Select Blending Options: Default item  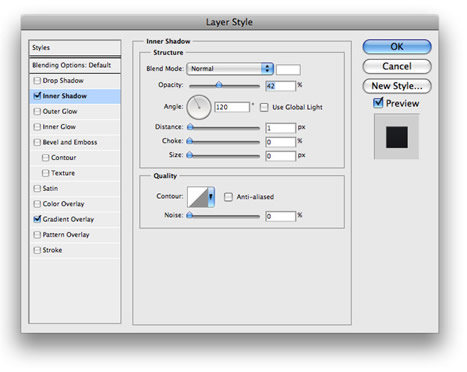(75, 65)
